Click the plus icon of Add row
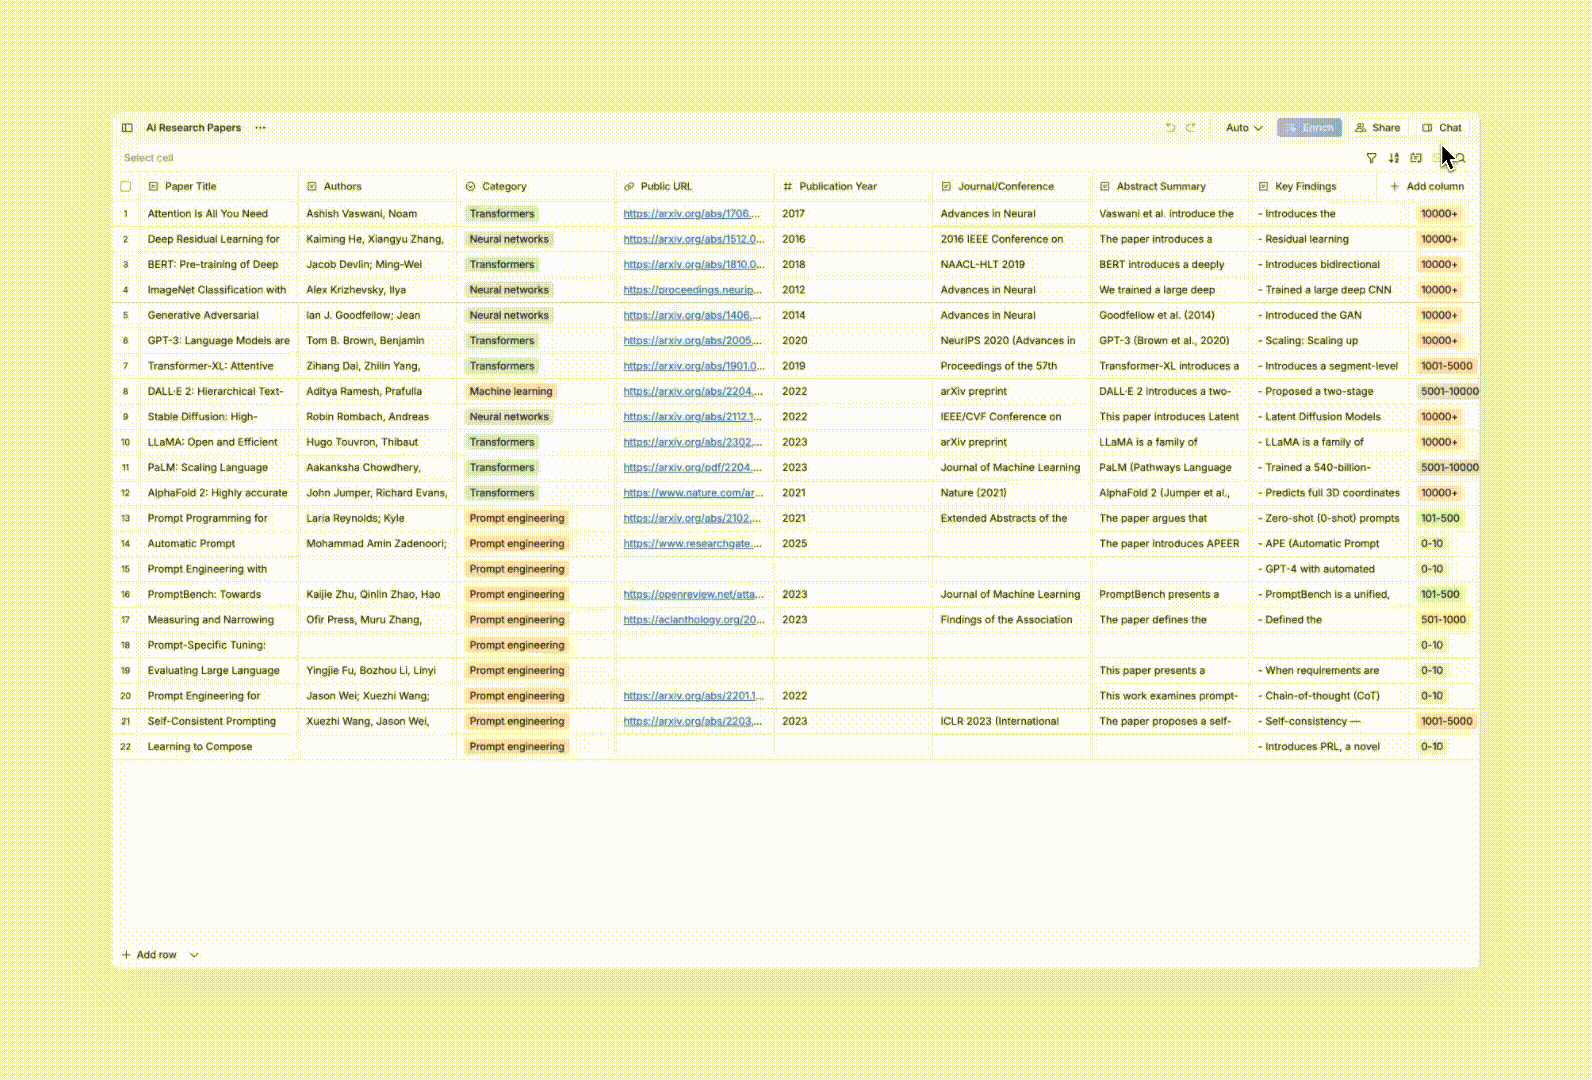Viewport: 1592px width, 1080px height. coord(126,955)
